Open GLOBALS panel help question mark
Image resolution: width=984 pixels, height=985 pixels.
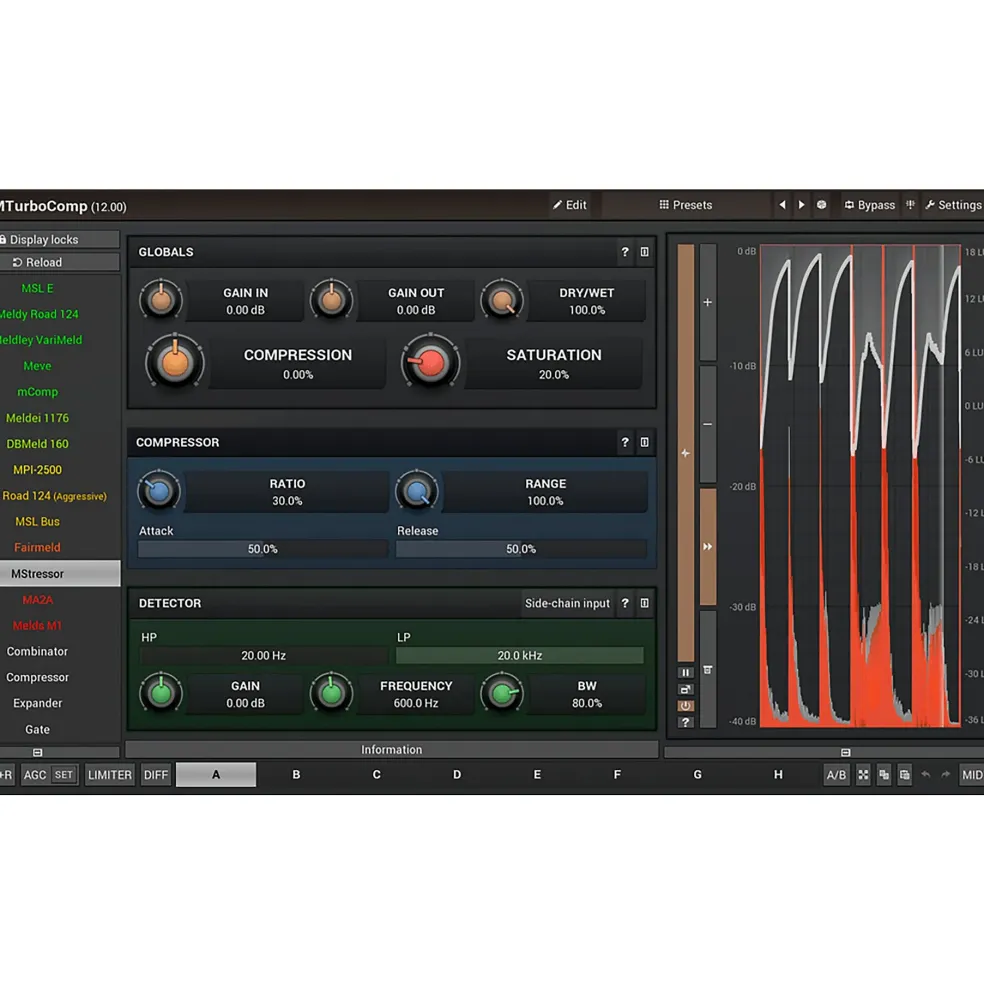(625, 252)
